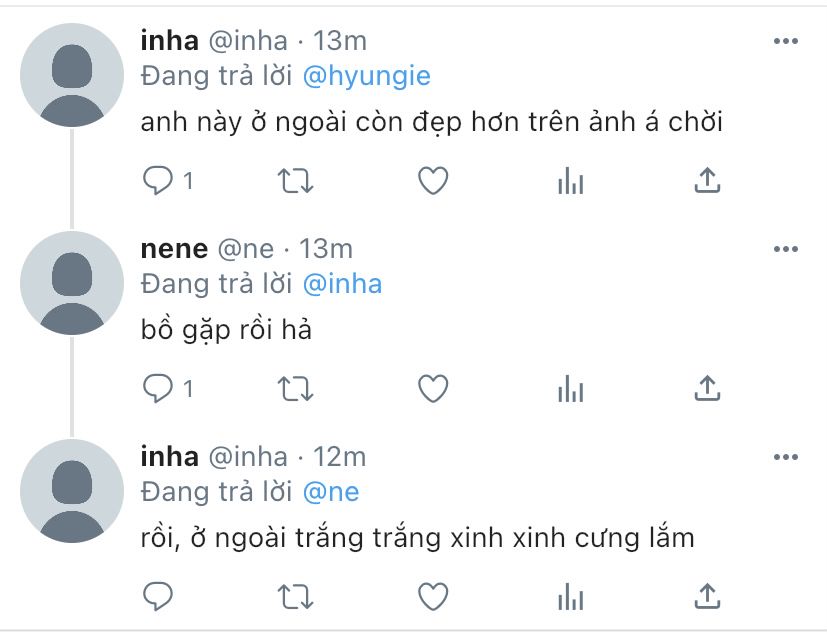The width and height of the screenshot is (827, 634).
Task: View analytics for nene's tweet
Action: pyautogui.click(x=570, y=389)
